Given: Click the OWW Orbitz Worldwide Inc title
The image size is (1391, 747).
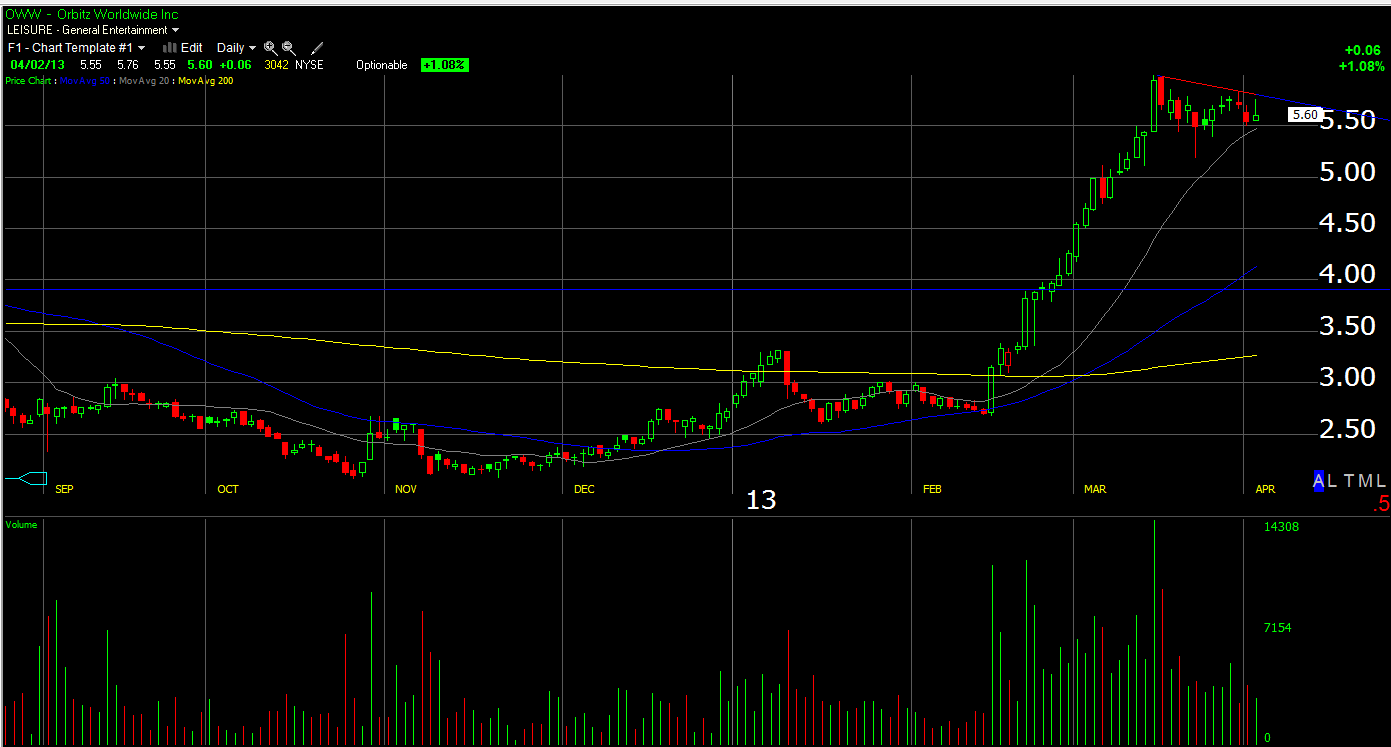Looking at the screenshot, I should (x=92, y=14).
